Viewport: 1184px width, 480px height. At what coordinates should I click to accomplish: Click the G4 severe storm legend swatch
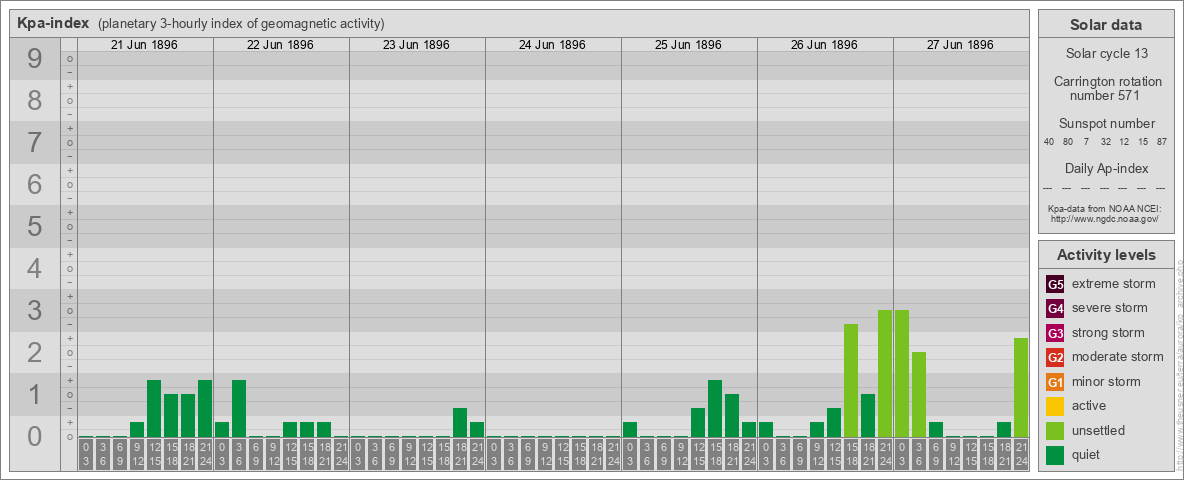1055,309
